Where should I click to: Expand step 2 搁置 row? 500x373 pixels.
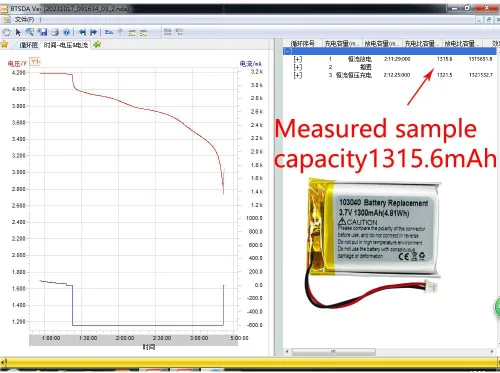[298, 67]
